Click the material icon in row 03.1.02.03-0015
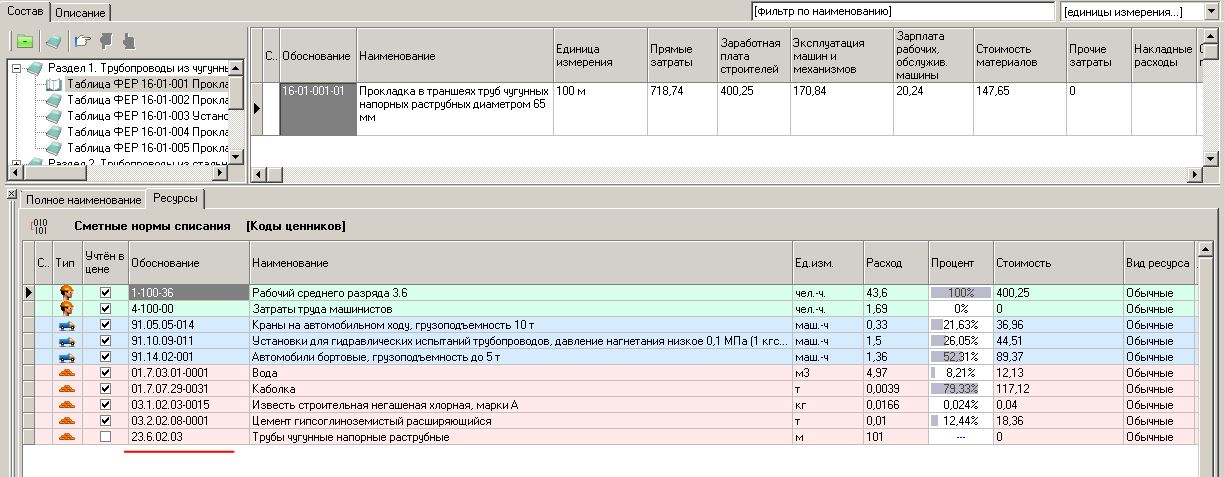Screen dimensions: 1224x477 [x=67, y=405]
